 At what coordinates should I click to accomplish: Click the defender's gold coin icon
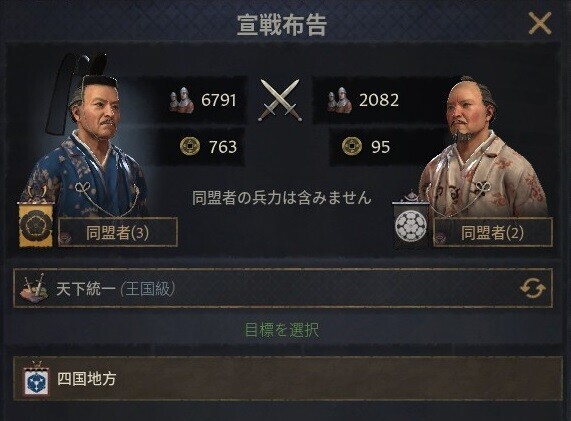coord(352,146)
